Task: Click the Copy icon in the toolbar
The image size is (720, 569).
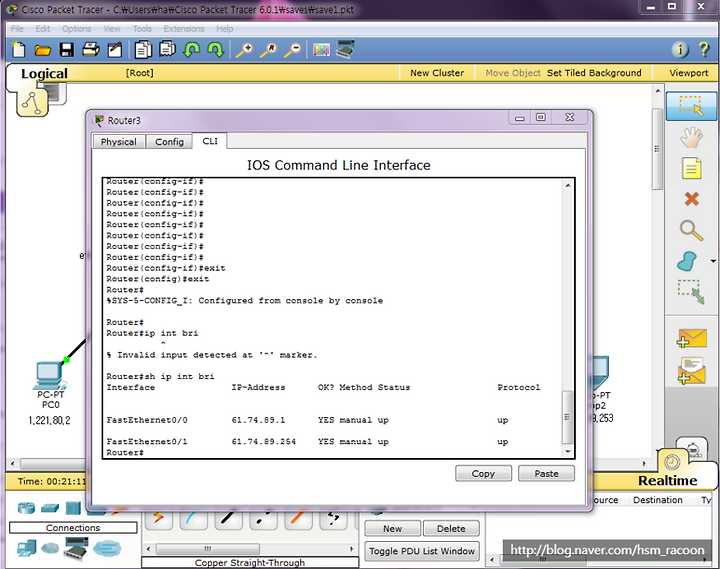Action: pos(143,50)
